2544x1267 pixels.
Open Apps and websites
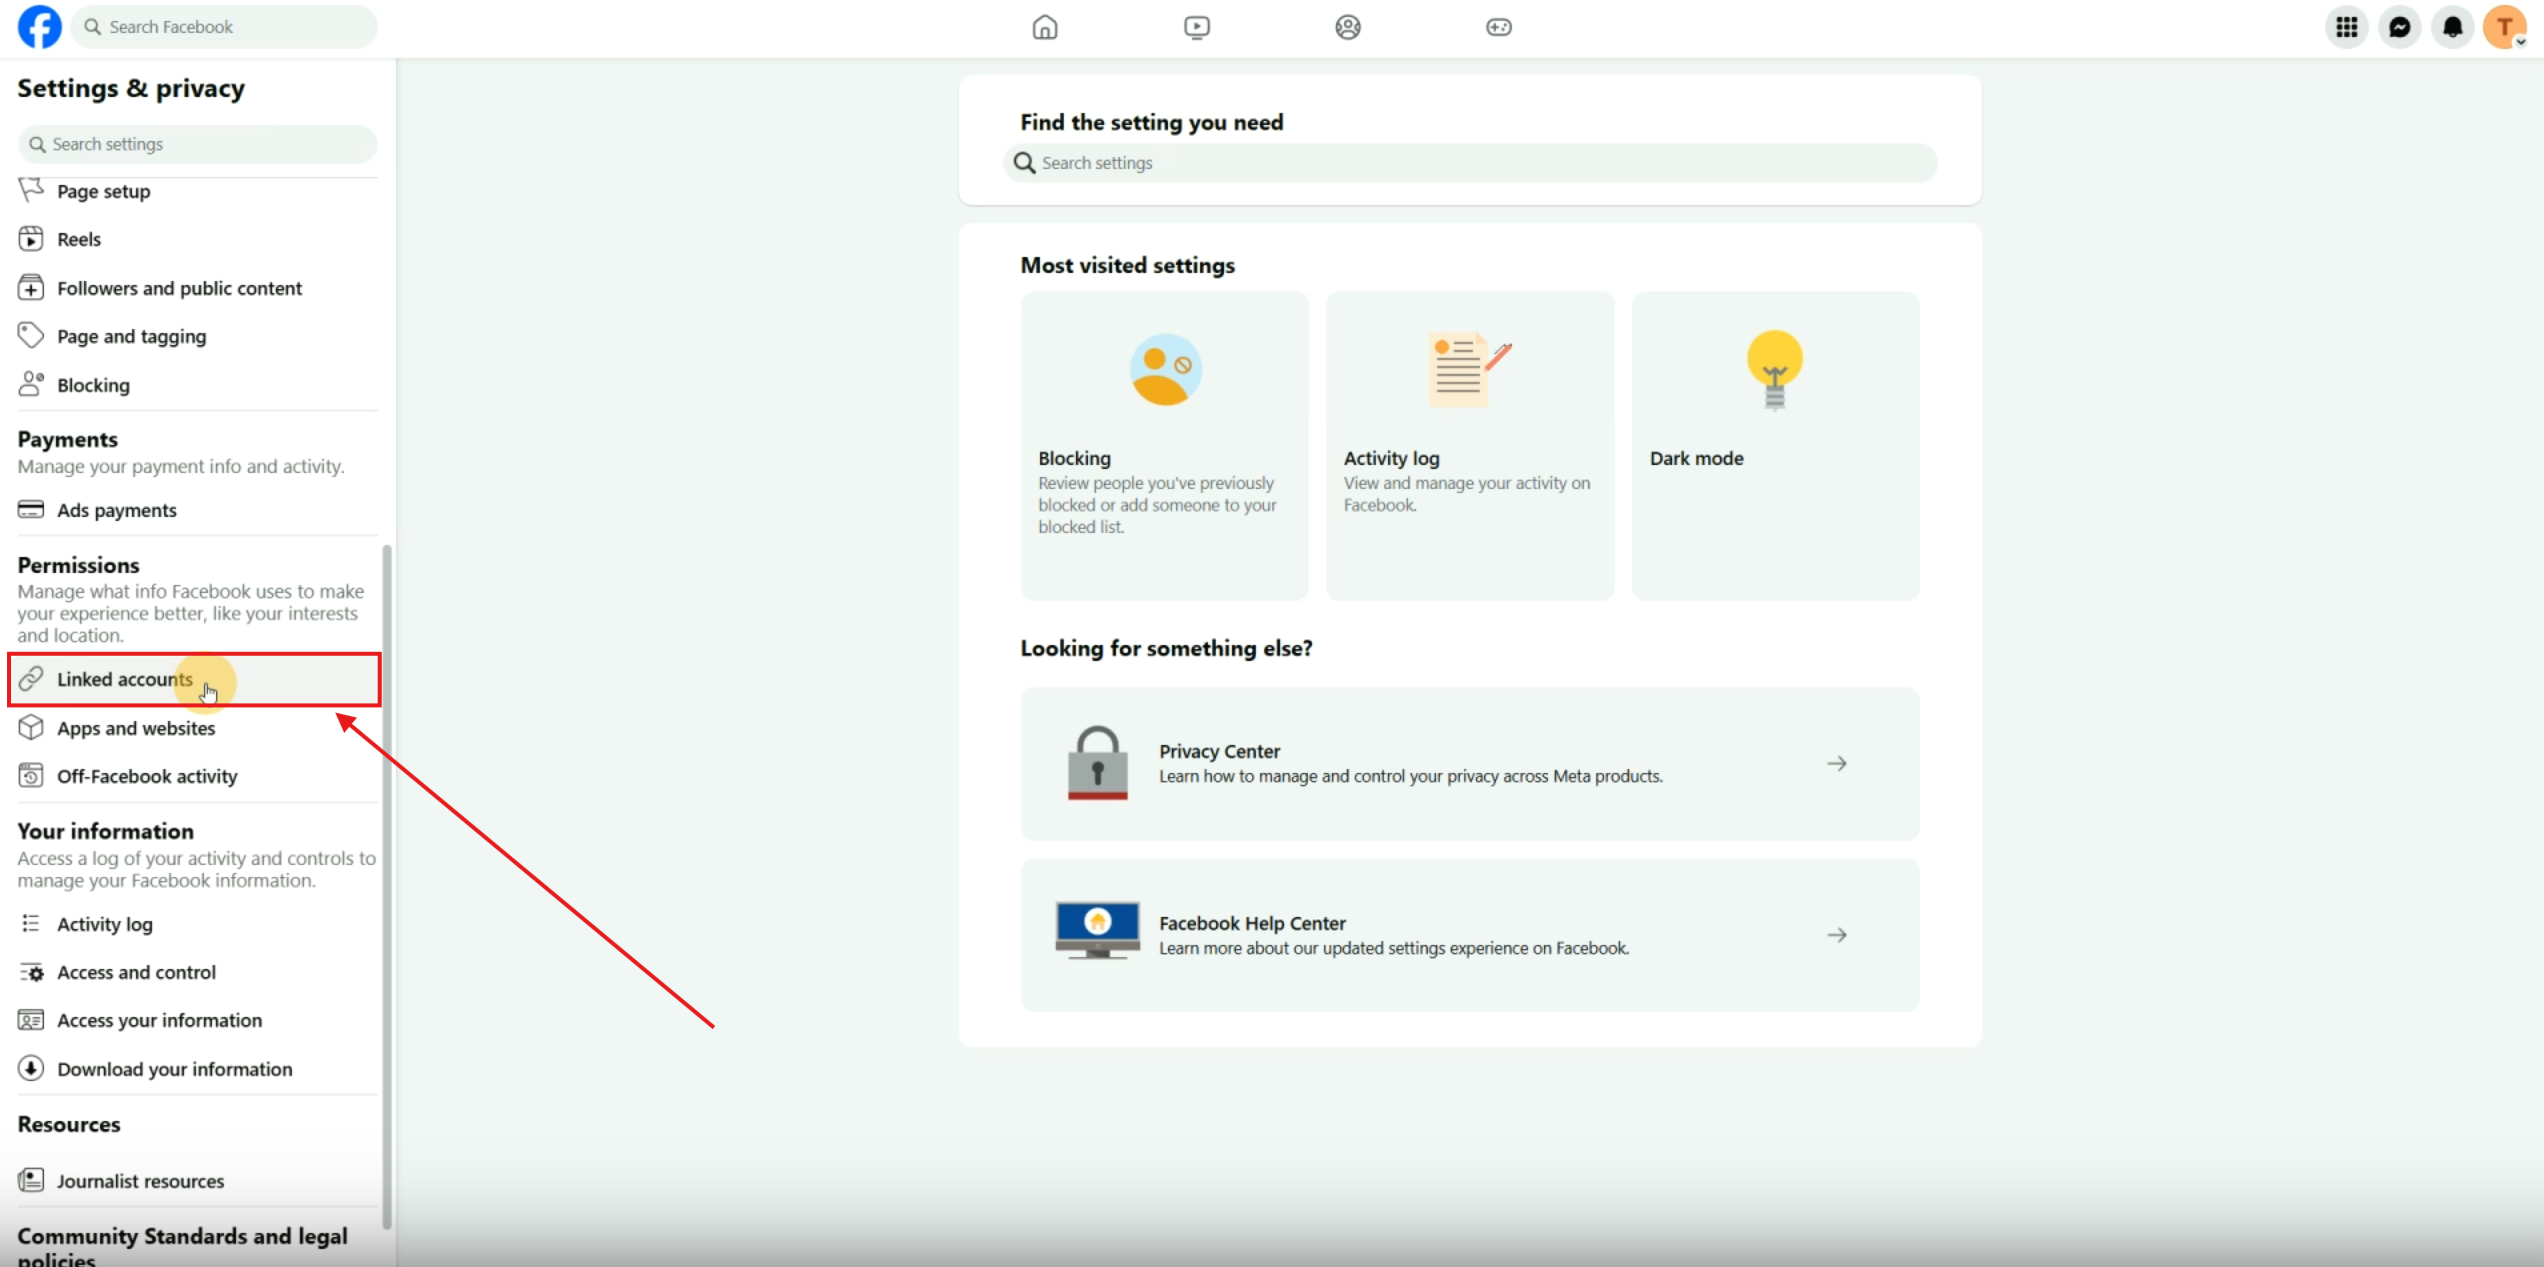(x=197, y=728)
